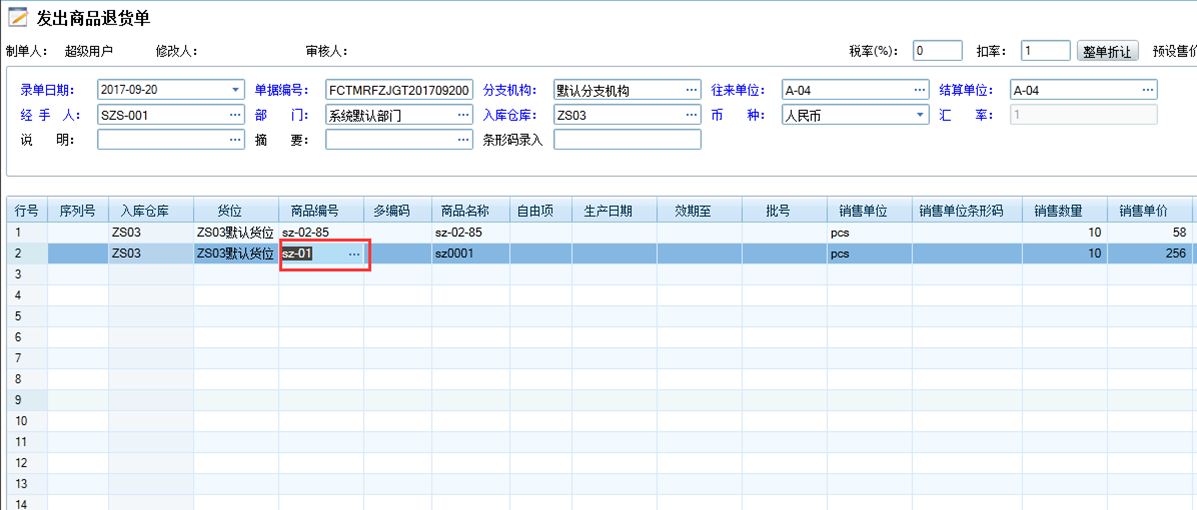Select the sz-02-85 product code cell

[x=321, y=233]
